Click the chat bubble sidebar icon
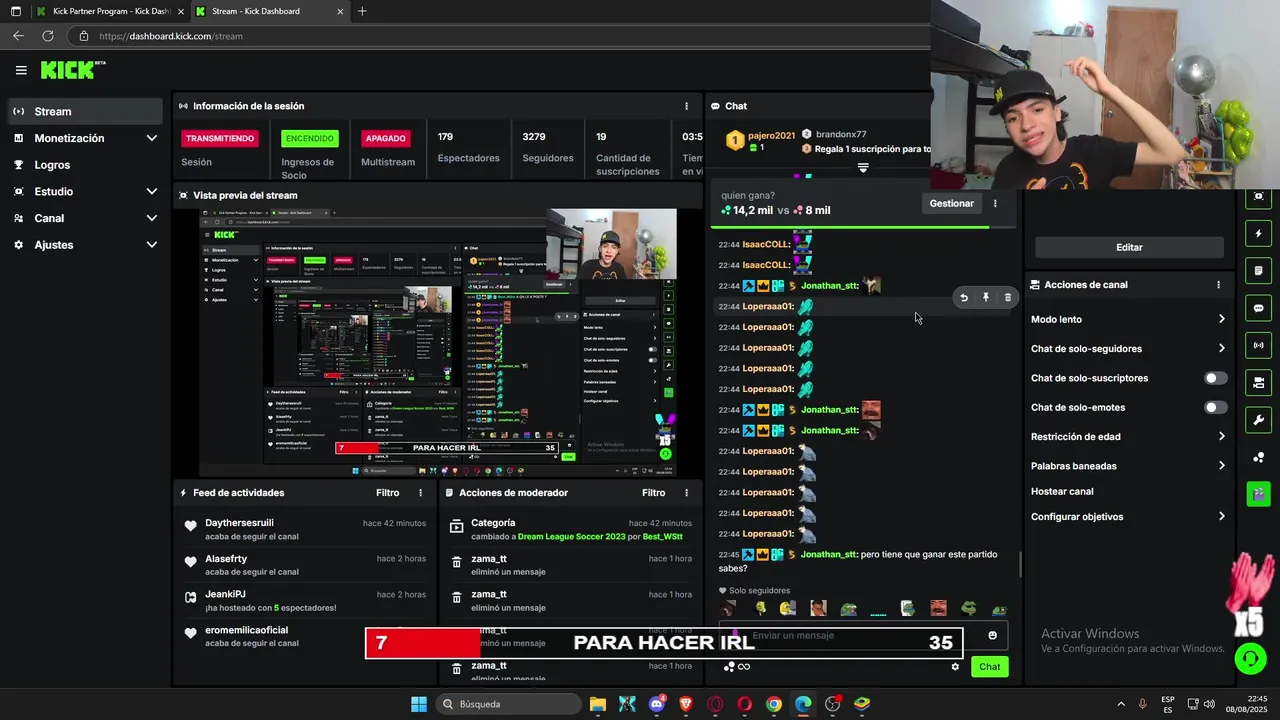 click(x=1258, y=308)
